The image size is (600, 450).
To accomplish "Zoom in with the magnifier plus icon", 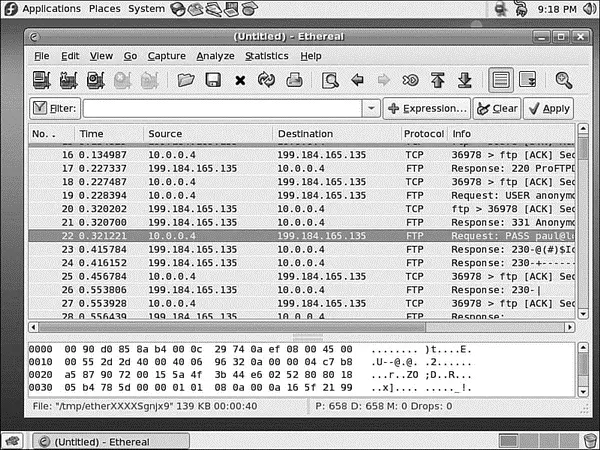I will [564, 80].
